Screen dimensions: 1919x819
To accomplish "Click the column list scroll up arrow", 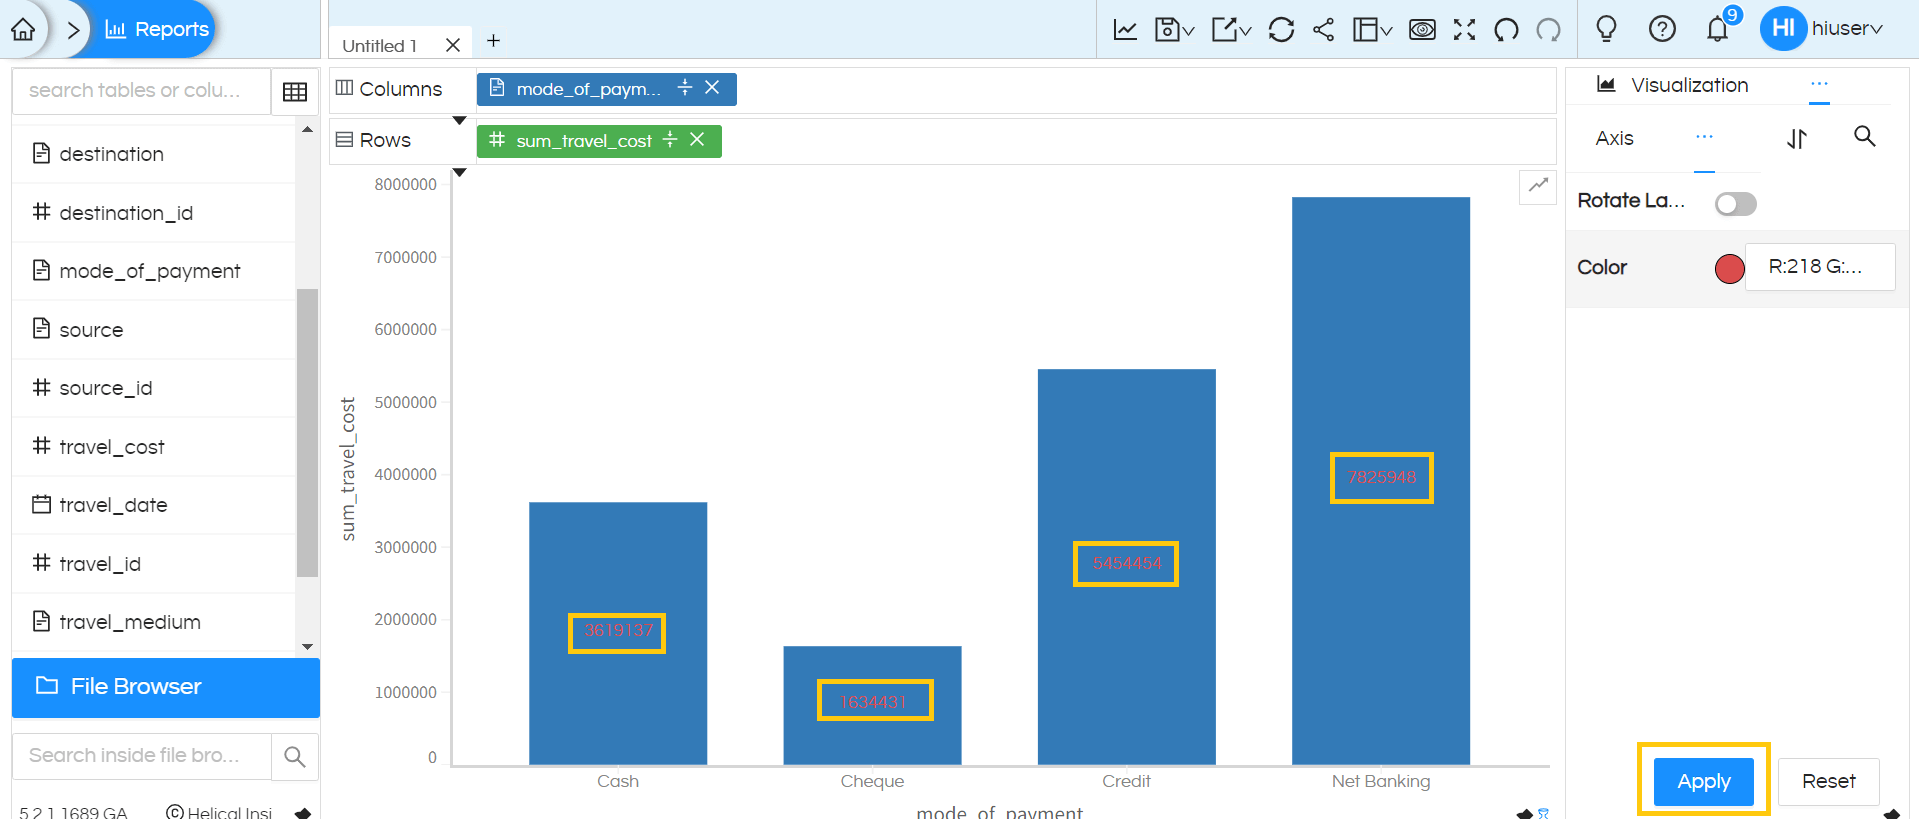I will [307, 130].
